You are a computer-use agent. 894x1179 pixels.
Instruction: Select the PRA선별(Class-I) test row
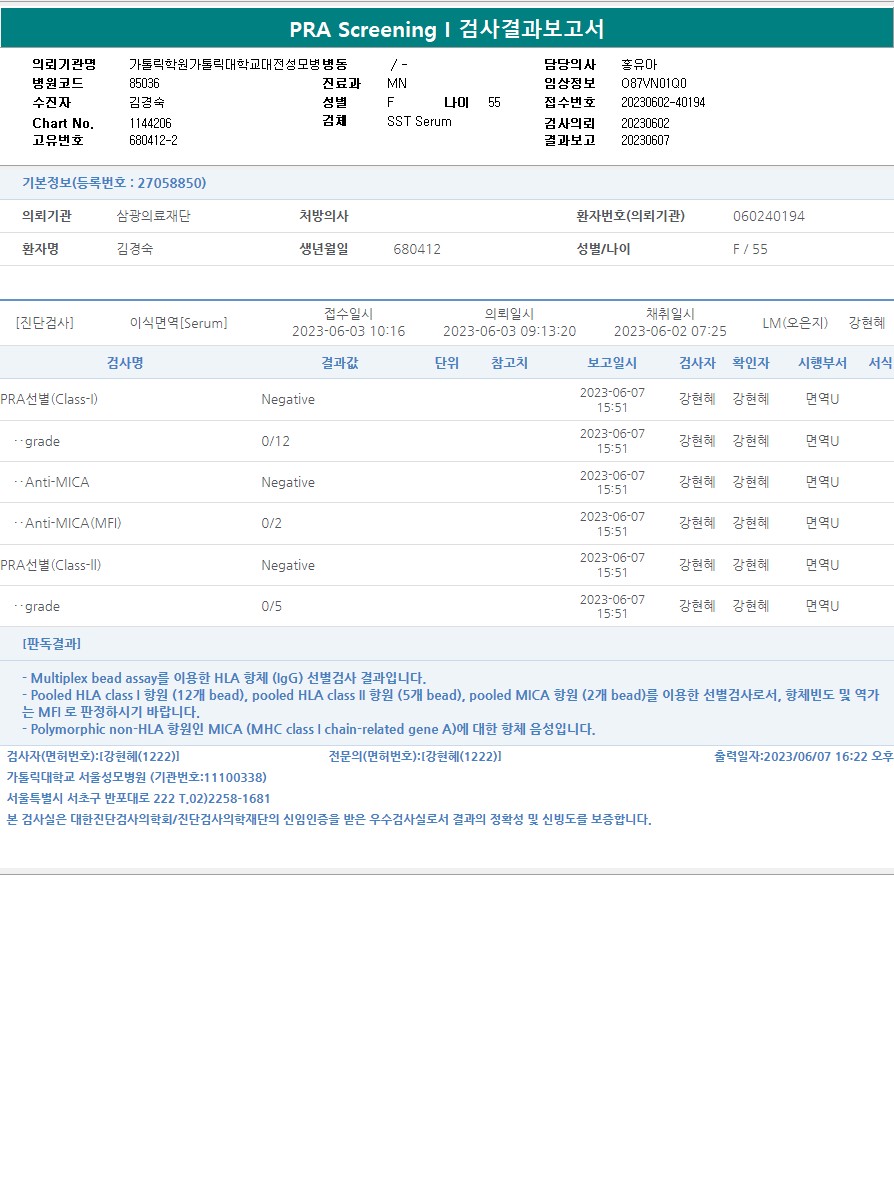[447, 399]
